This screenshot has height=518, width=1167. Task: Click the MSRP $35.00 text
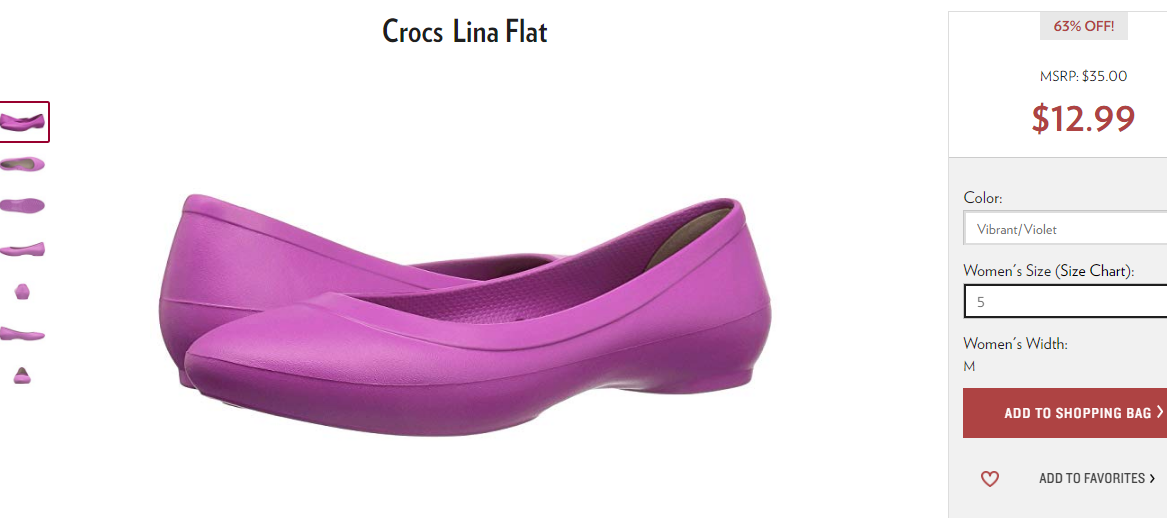point(1083,76)
